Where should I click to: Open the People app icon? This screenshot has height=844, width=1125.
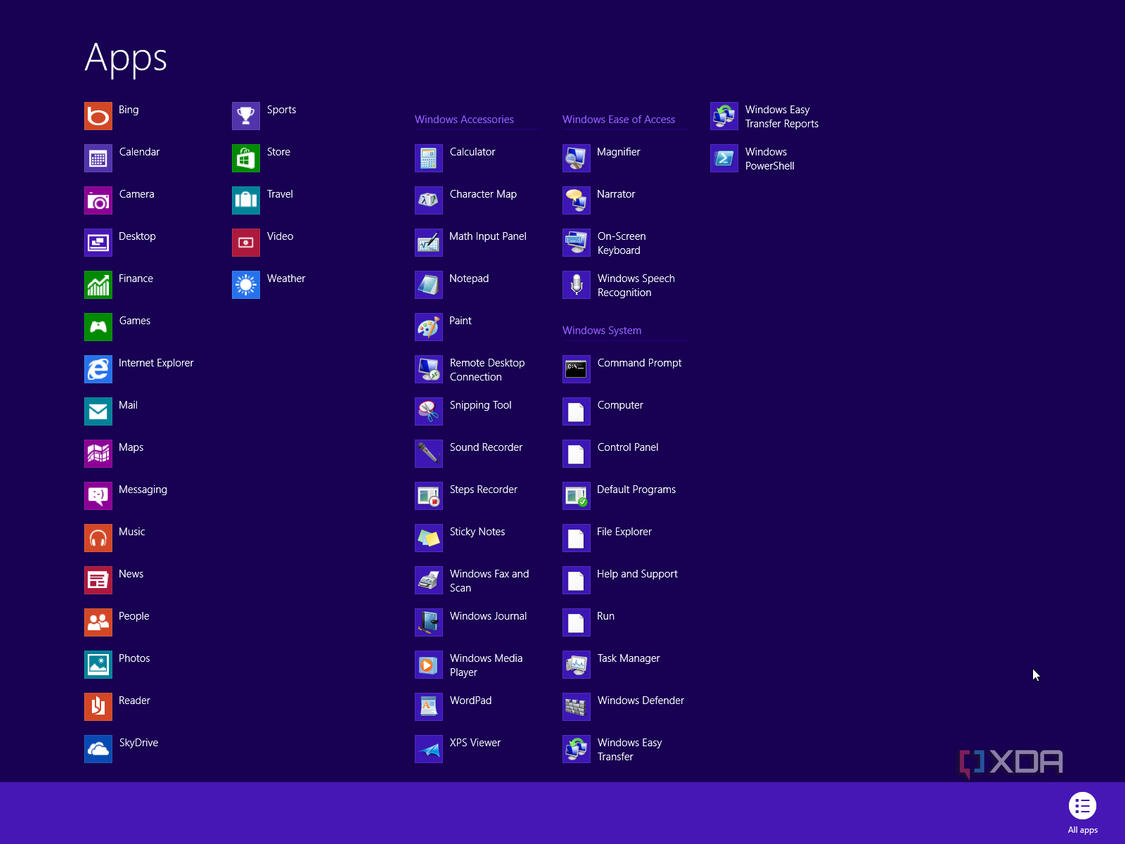click(98, 623)
